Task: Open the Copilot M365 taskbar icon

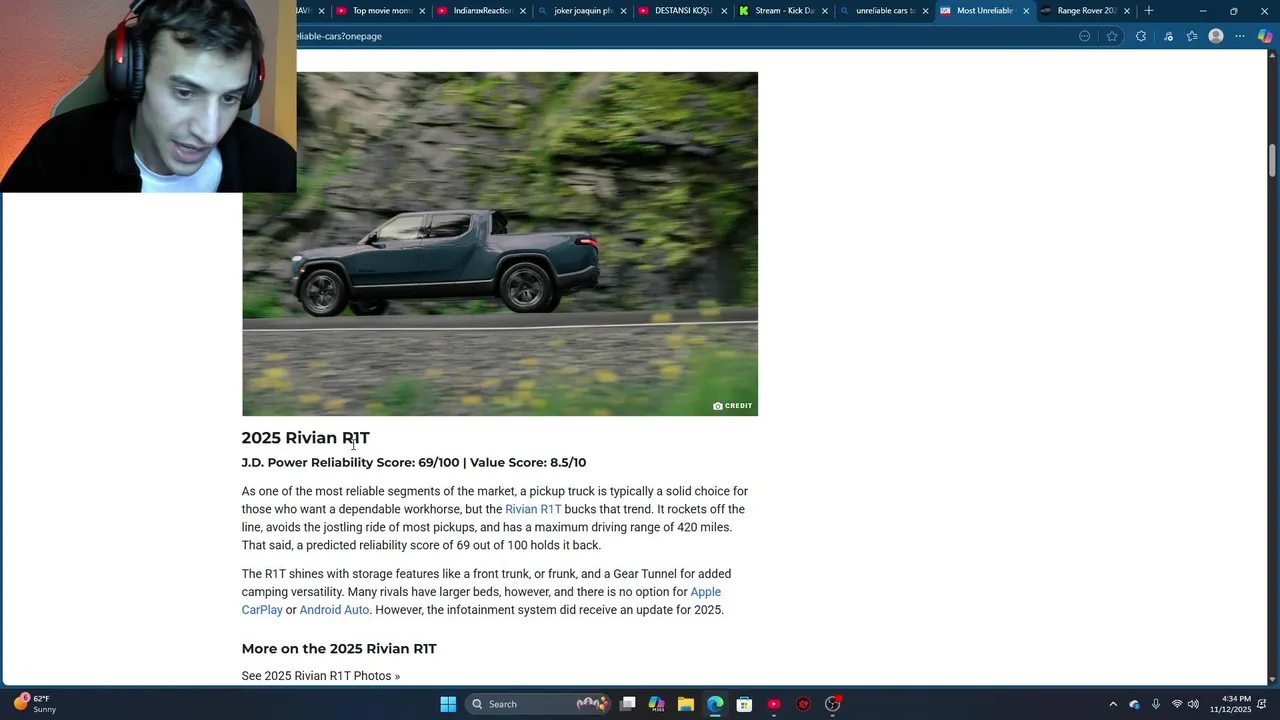Action: (657, 704)
